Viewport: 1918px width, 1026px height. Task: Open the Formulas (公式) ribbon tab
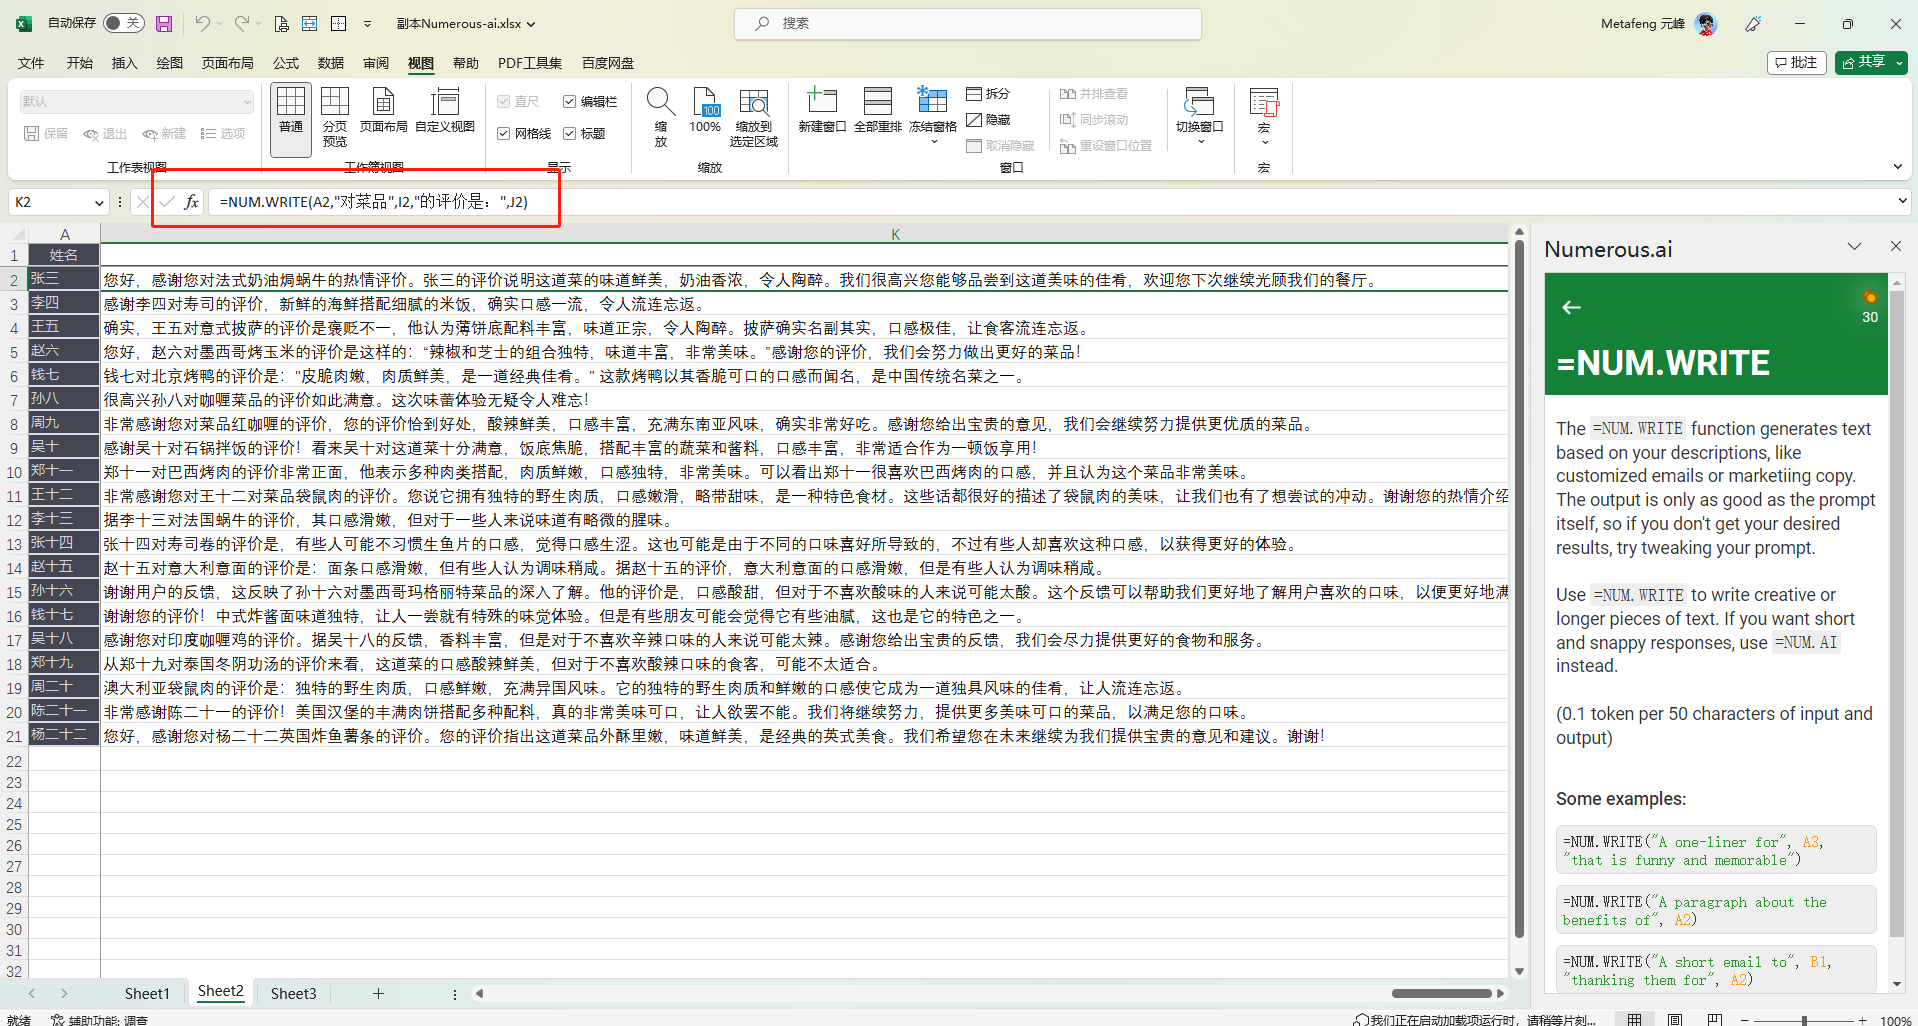pyautogui.click(x=286, y=63)
